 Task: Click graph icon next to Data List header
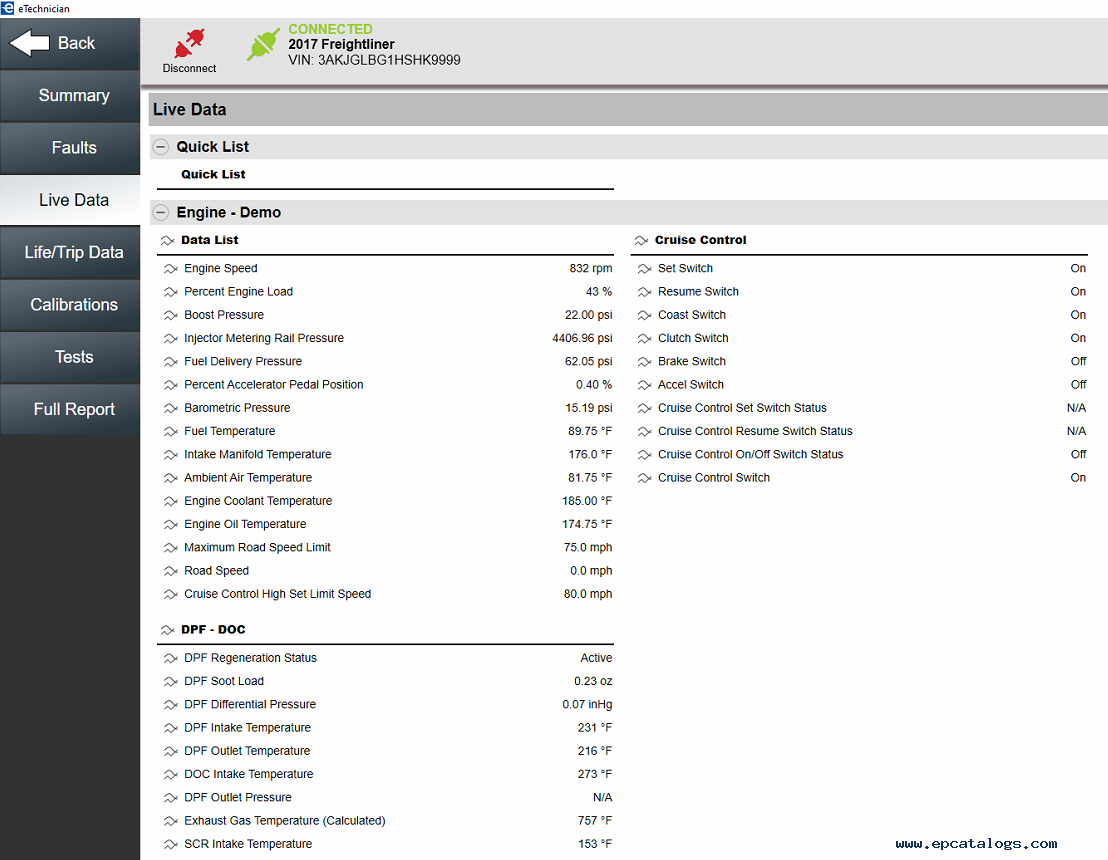[x=167, y=240]
